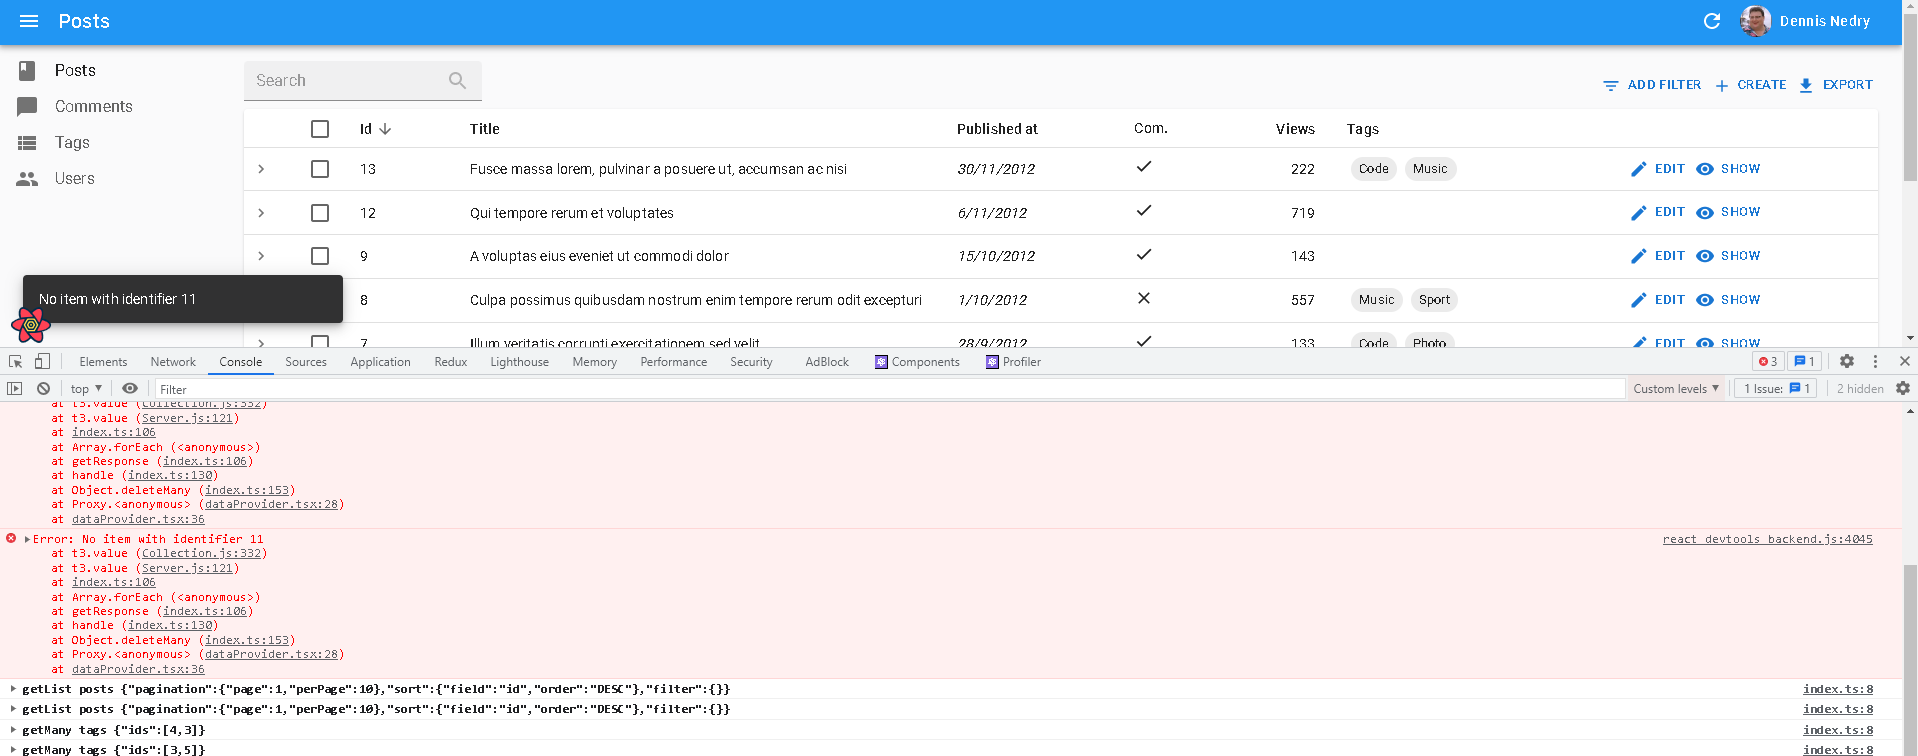The height and width of the screenshot is (756, 1918).
Task: Show the post with id 8
Action: (x=1728, y=300)
